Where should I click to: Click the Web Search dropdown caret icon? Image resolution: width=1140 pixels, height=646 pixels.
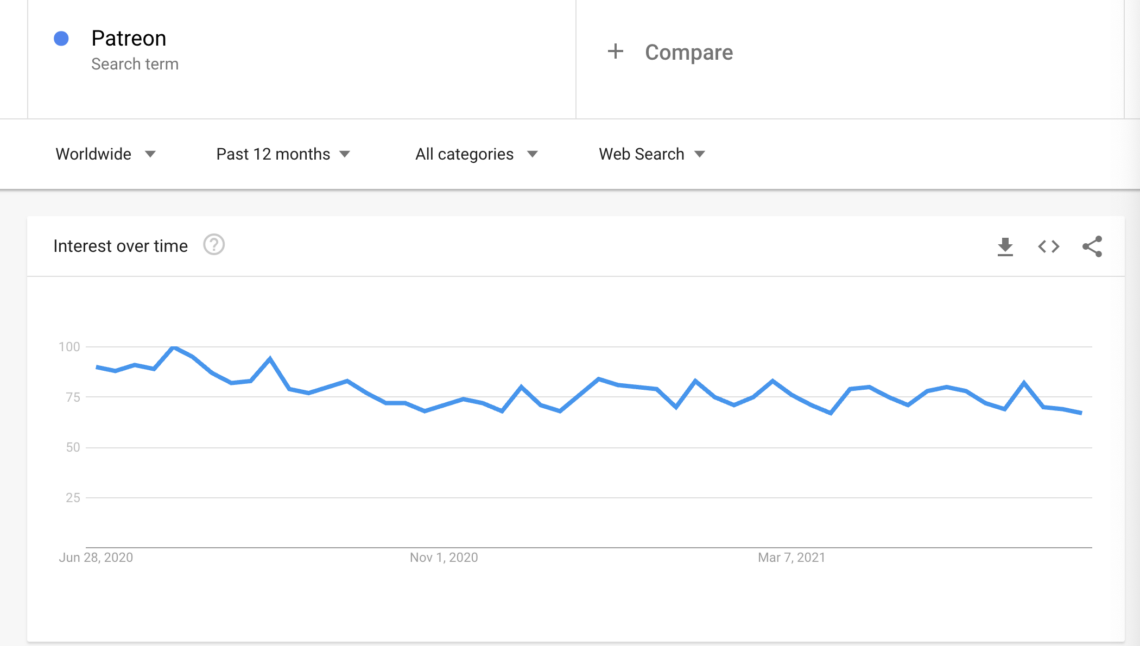701,154
